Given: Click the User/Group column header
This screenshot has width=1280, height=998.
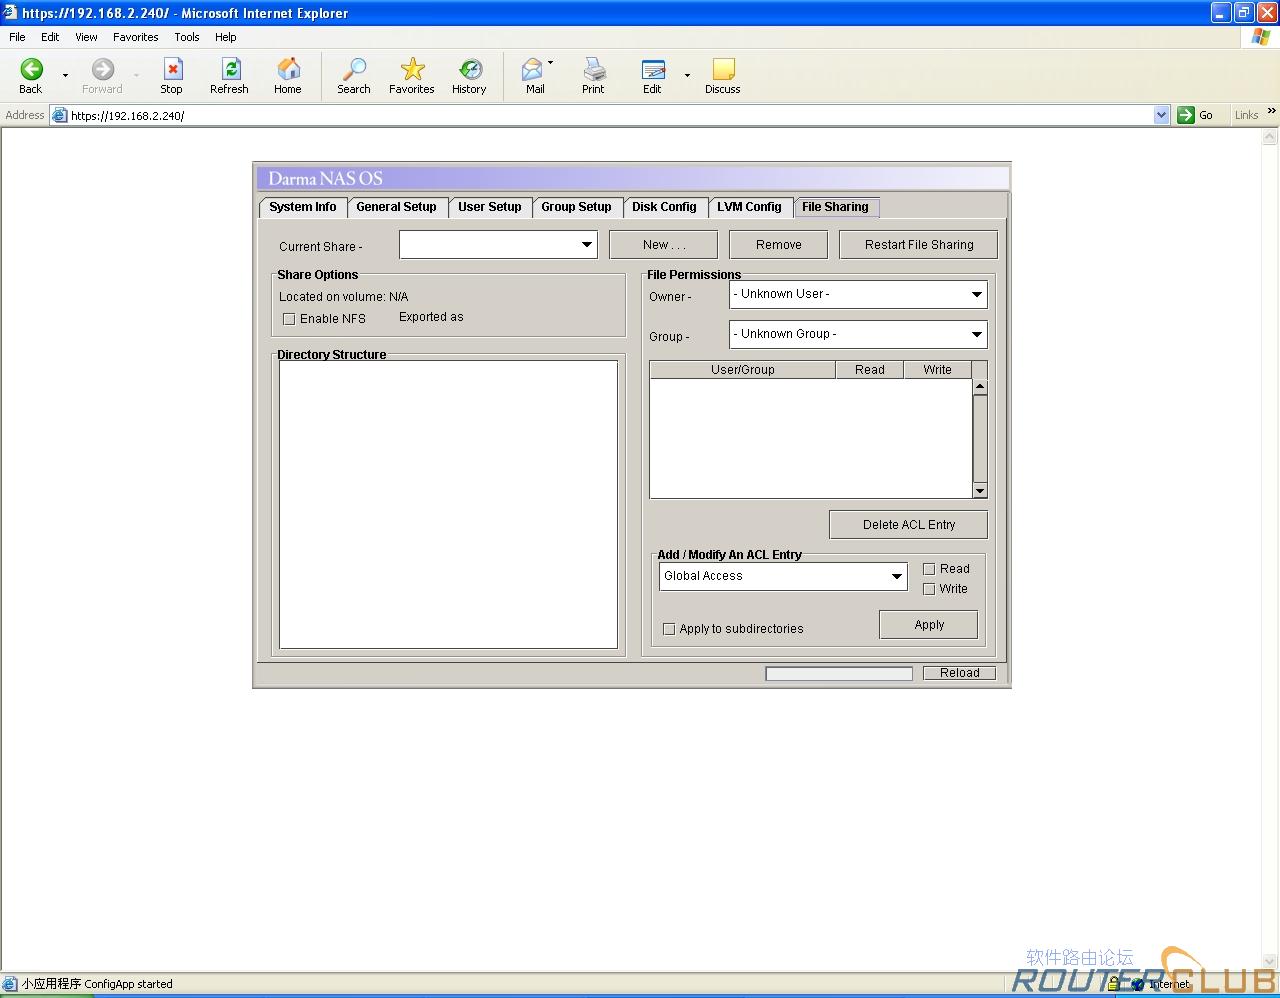Looking at the screenshot, I should tap(743, 370).
